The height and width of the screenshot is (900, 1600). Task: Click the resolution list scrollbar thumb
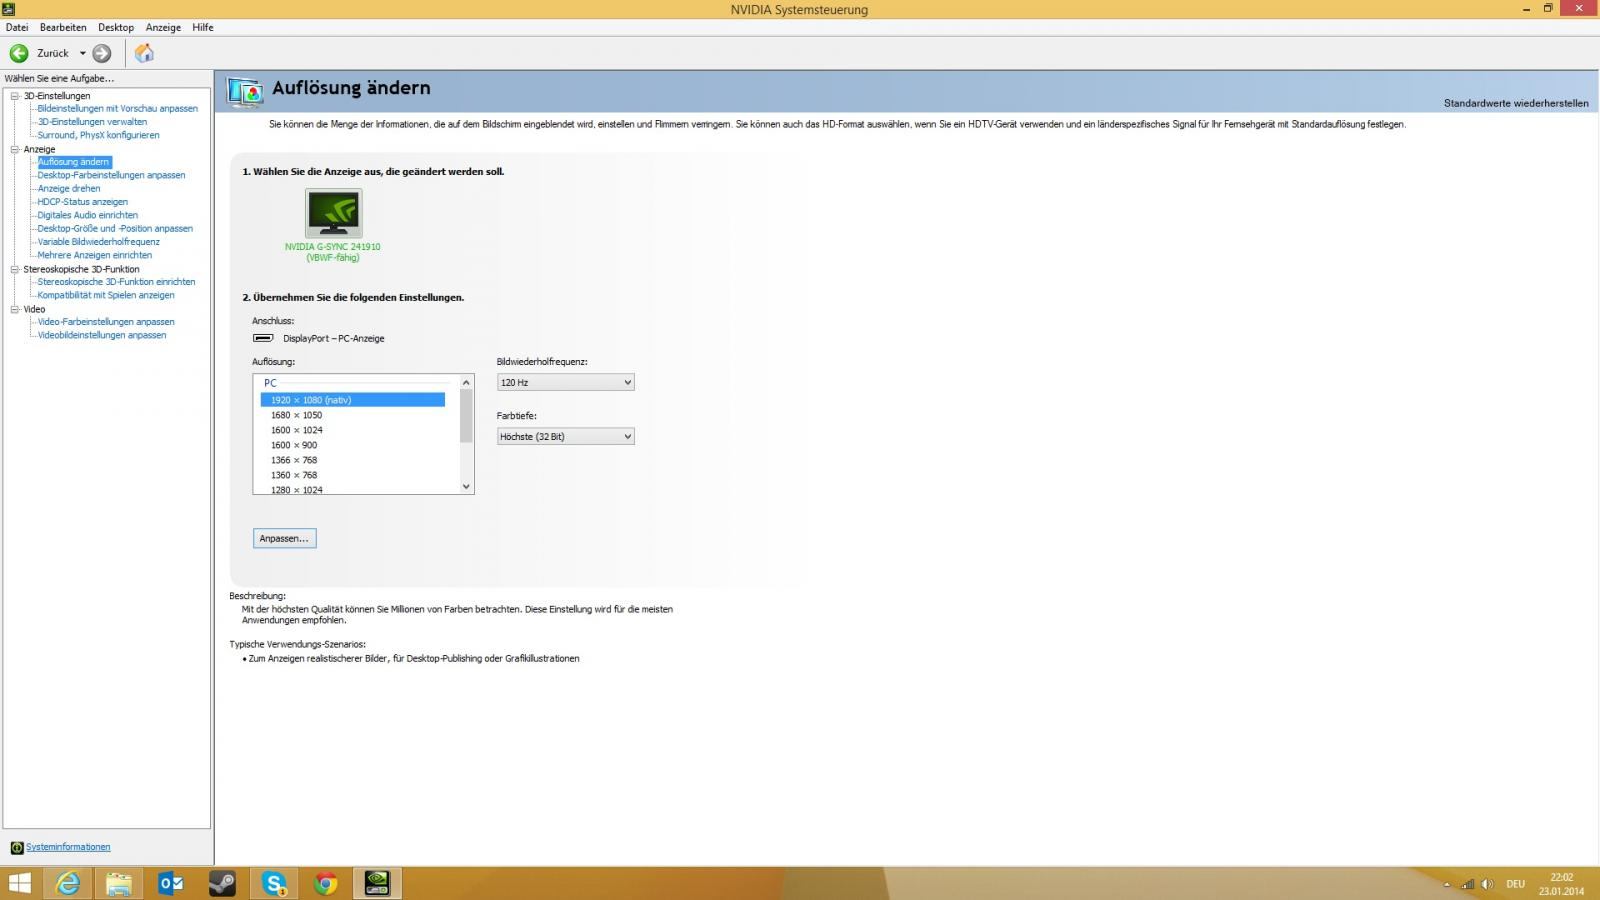pos(466,416)
